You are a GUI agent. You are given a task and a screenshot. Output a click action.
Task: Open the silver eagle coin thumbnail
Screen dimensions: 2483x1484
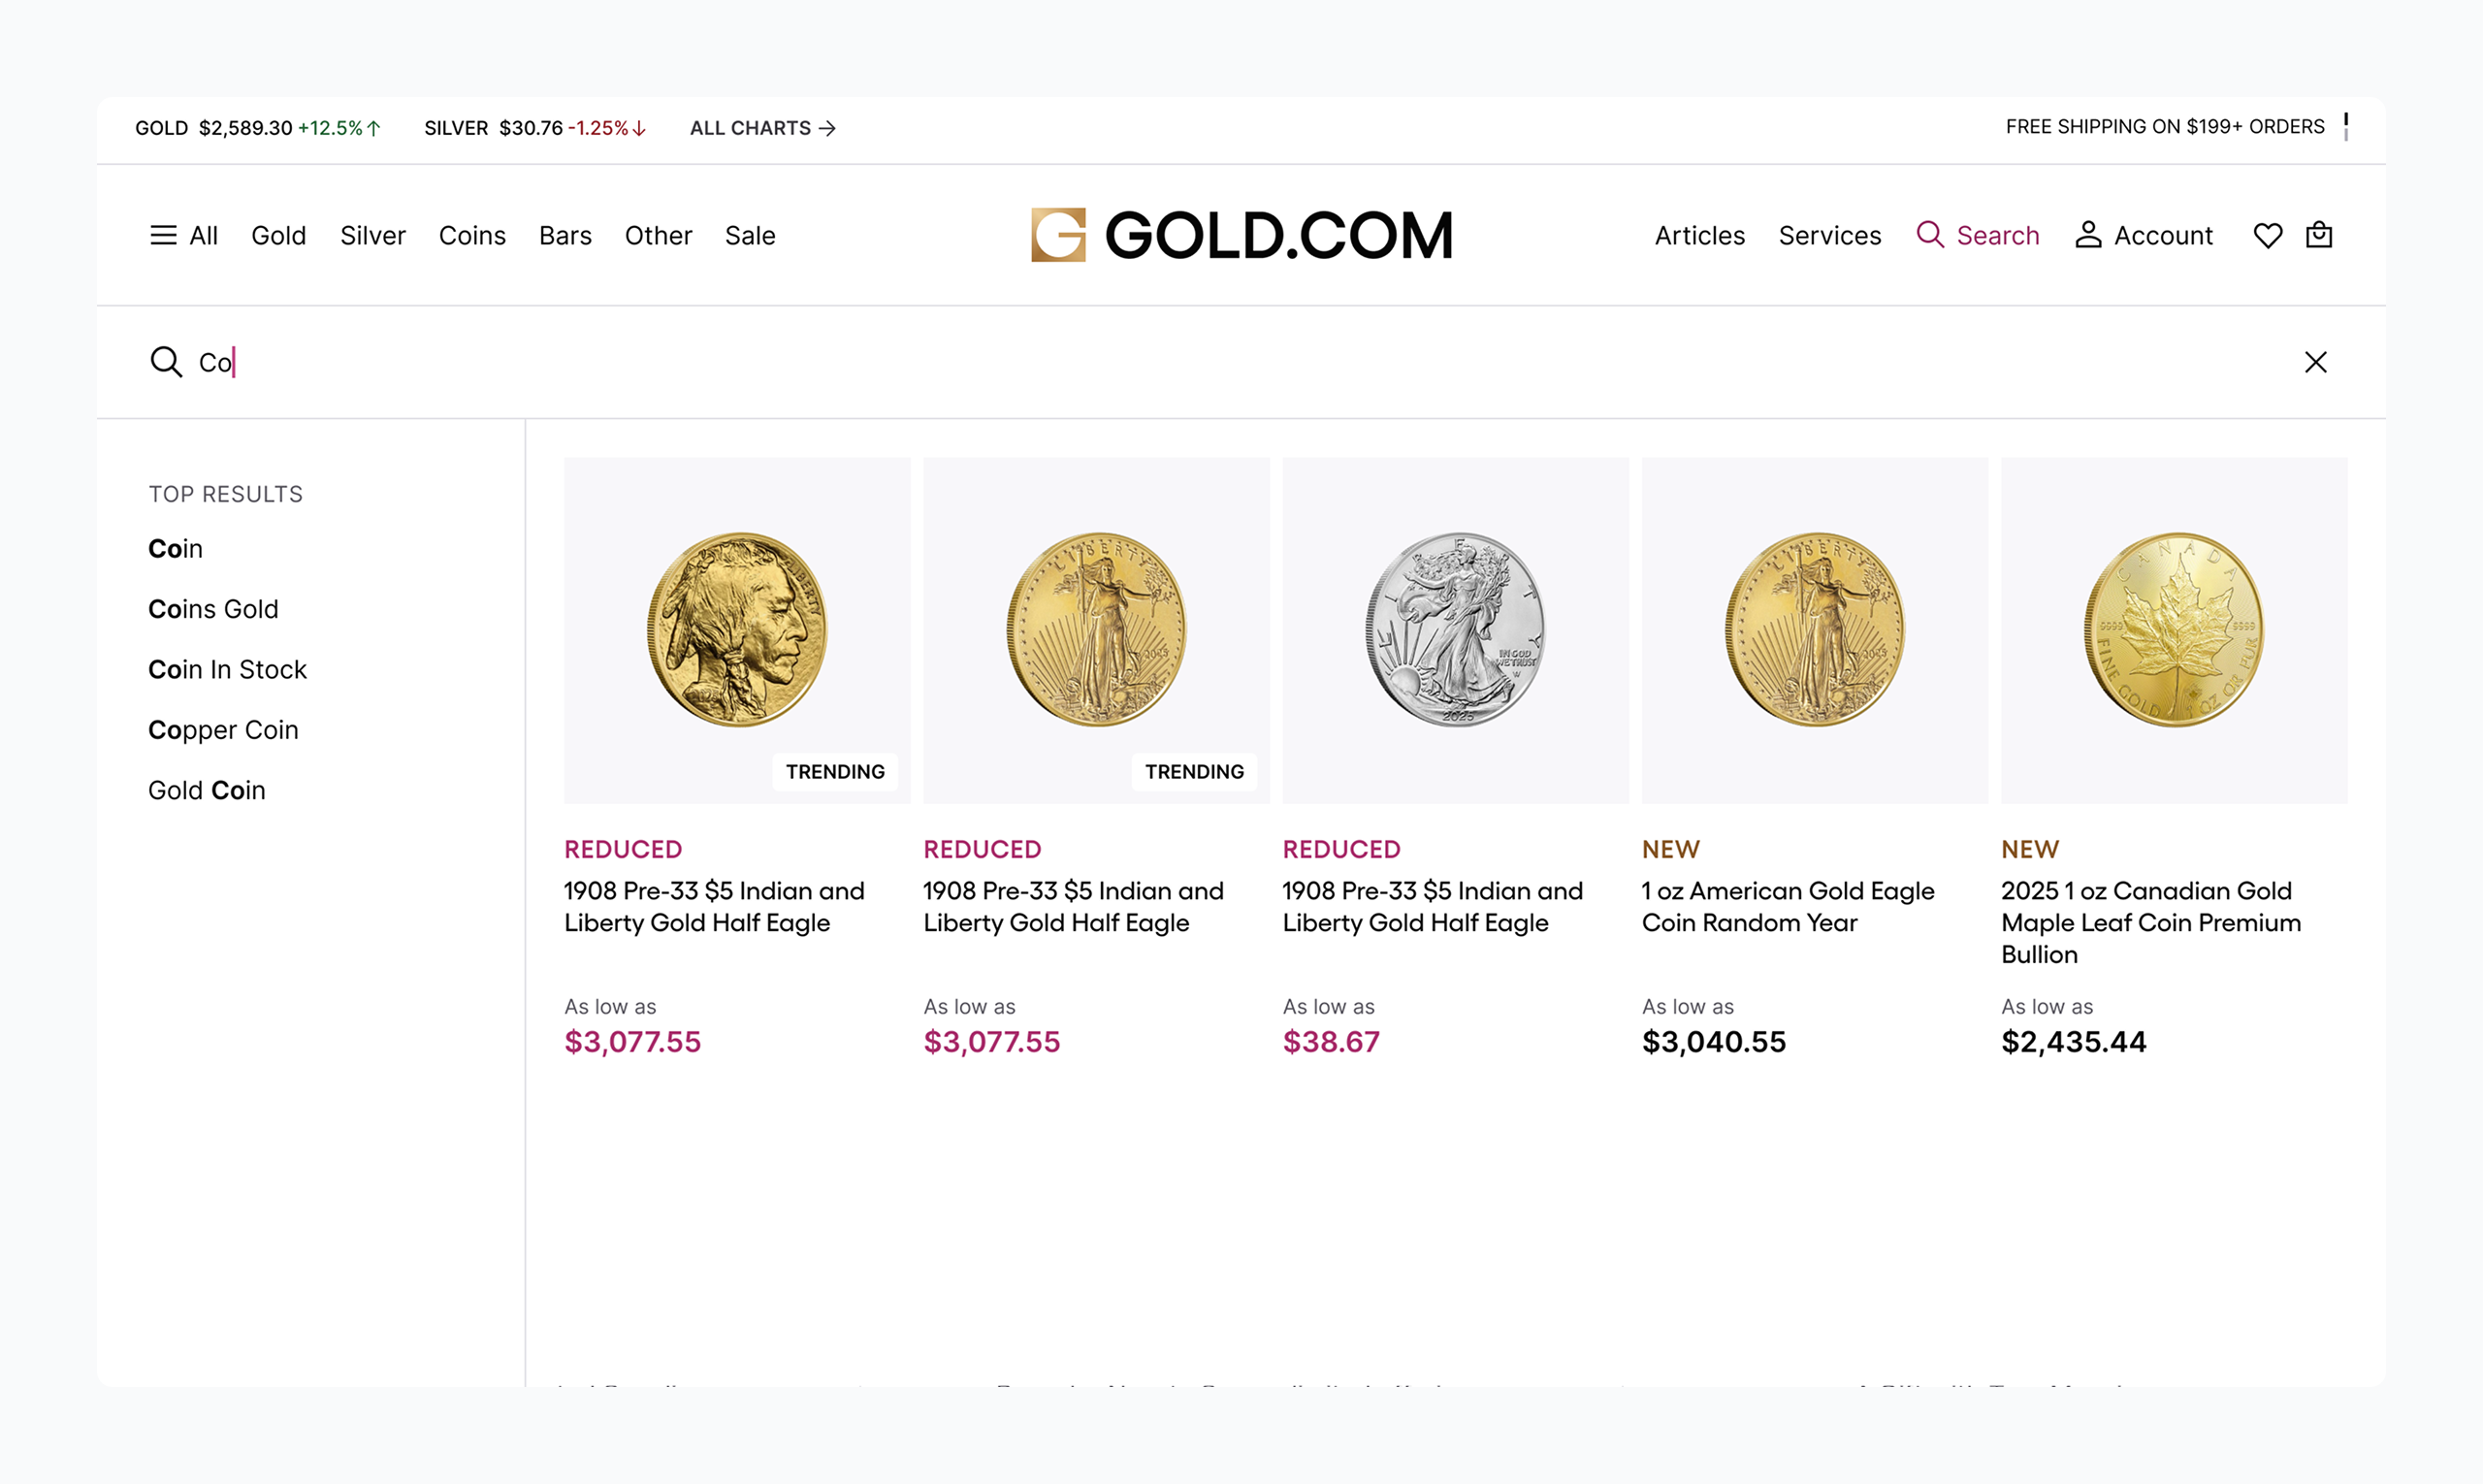click(1455, 630)
